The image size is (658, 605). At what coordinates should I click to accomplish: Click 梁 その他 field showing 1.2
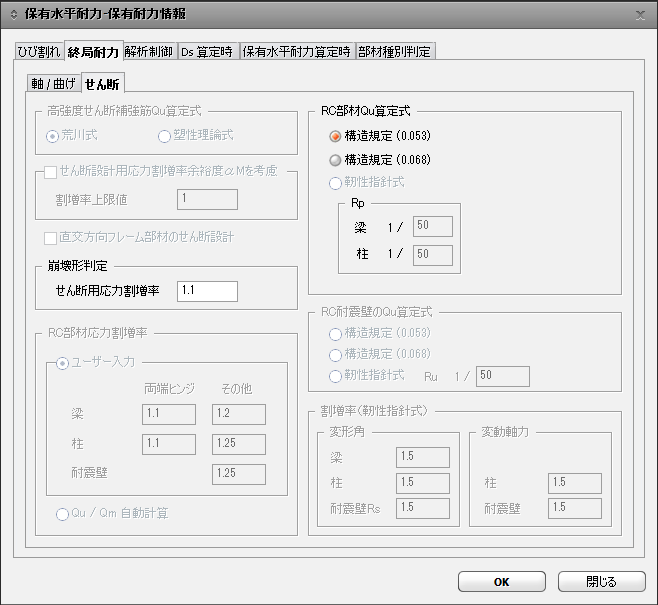[x=239, y=415]
